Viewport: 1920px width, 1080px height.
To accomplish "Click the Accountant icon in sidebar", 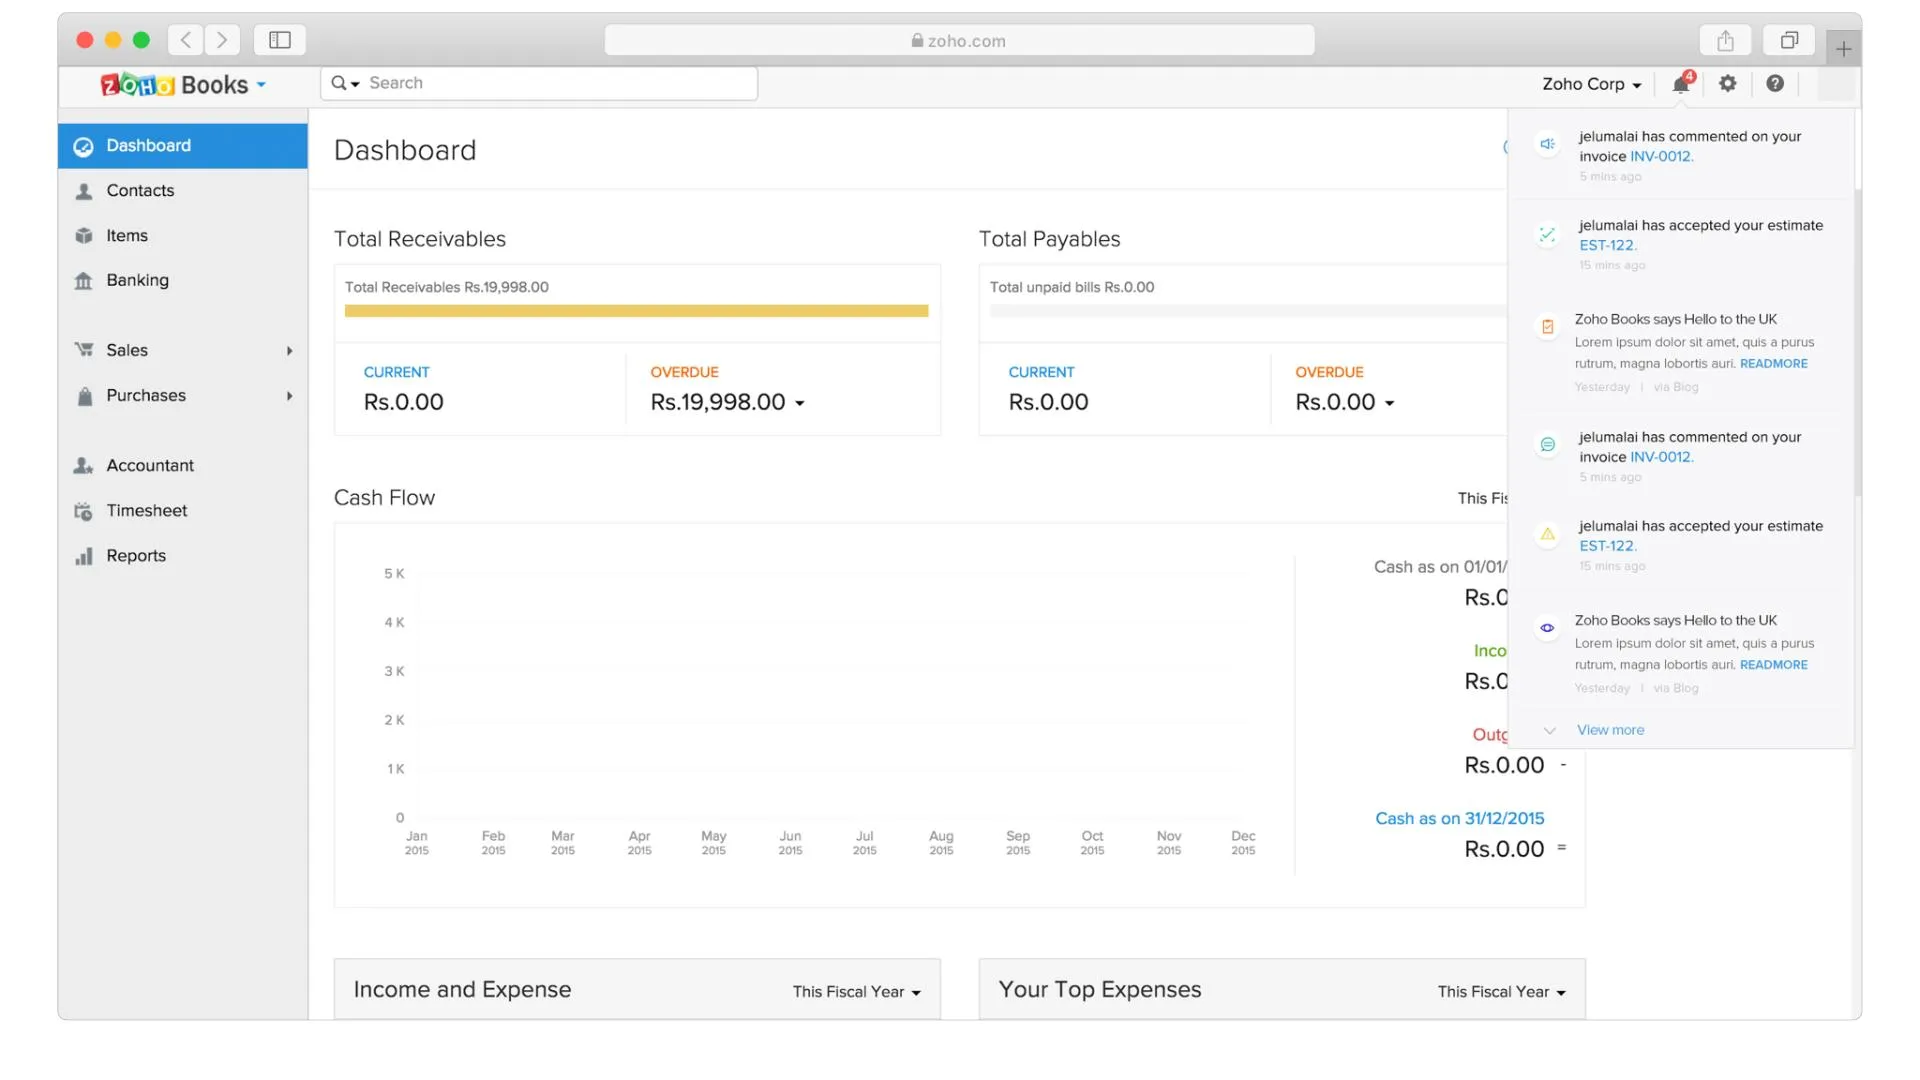I will (84, 466).
